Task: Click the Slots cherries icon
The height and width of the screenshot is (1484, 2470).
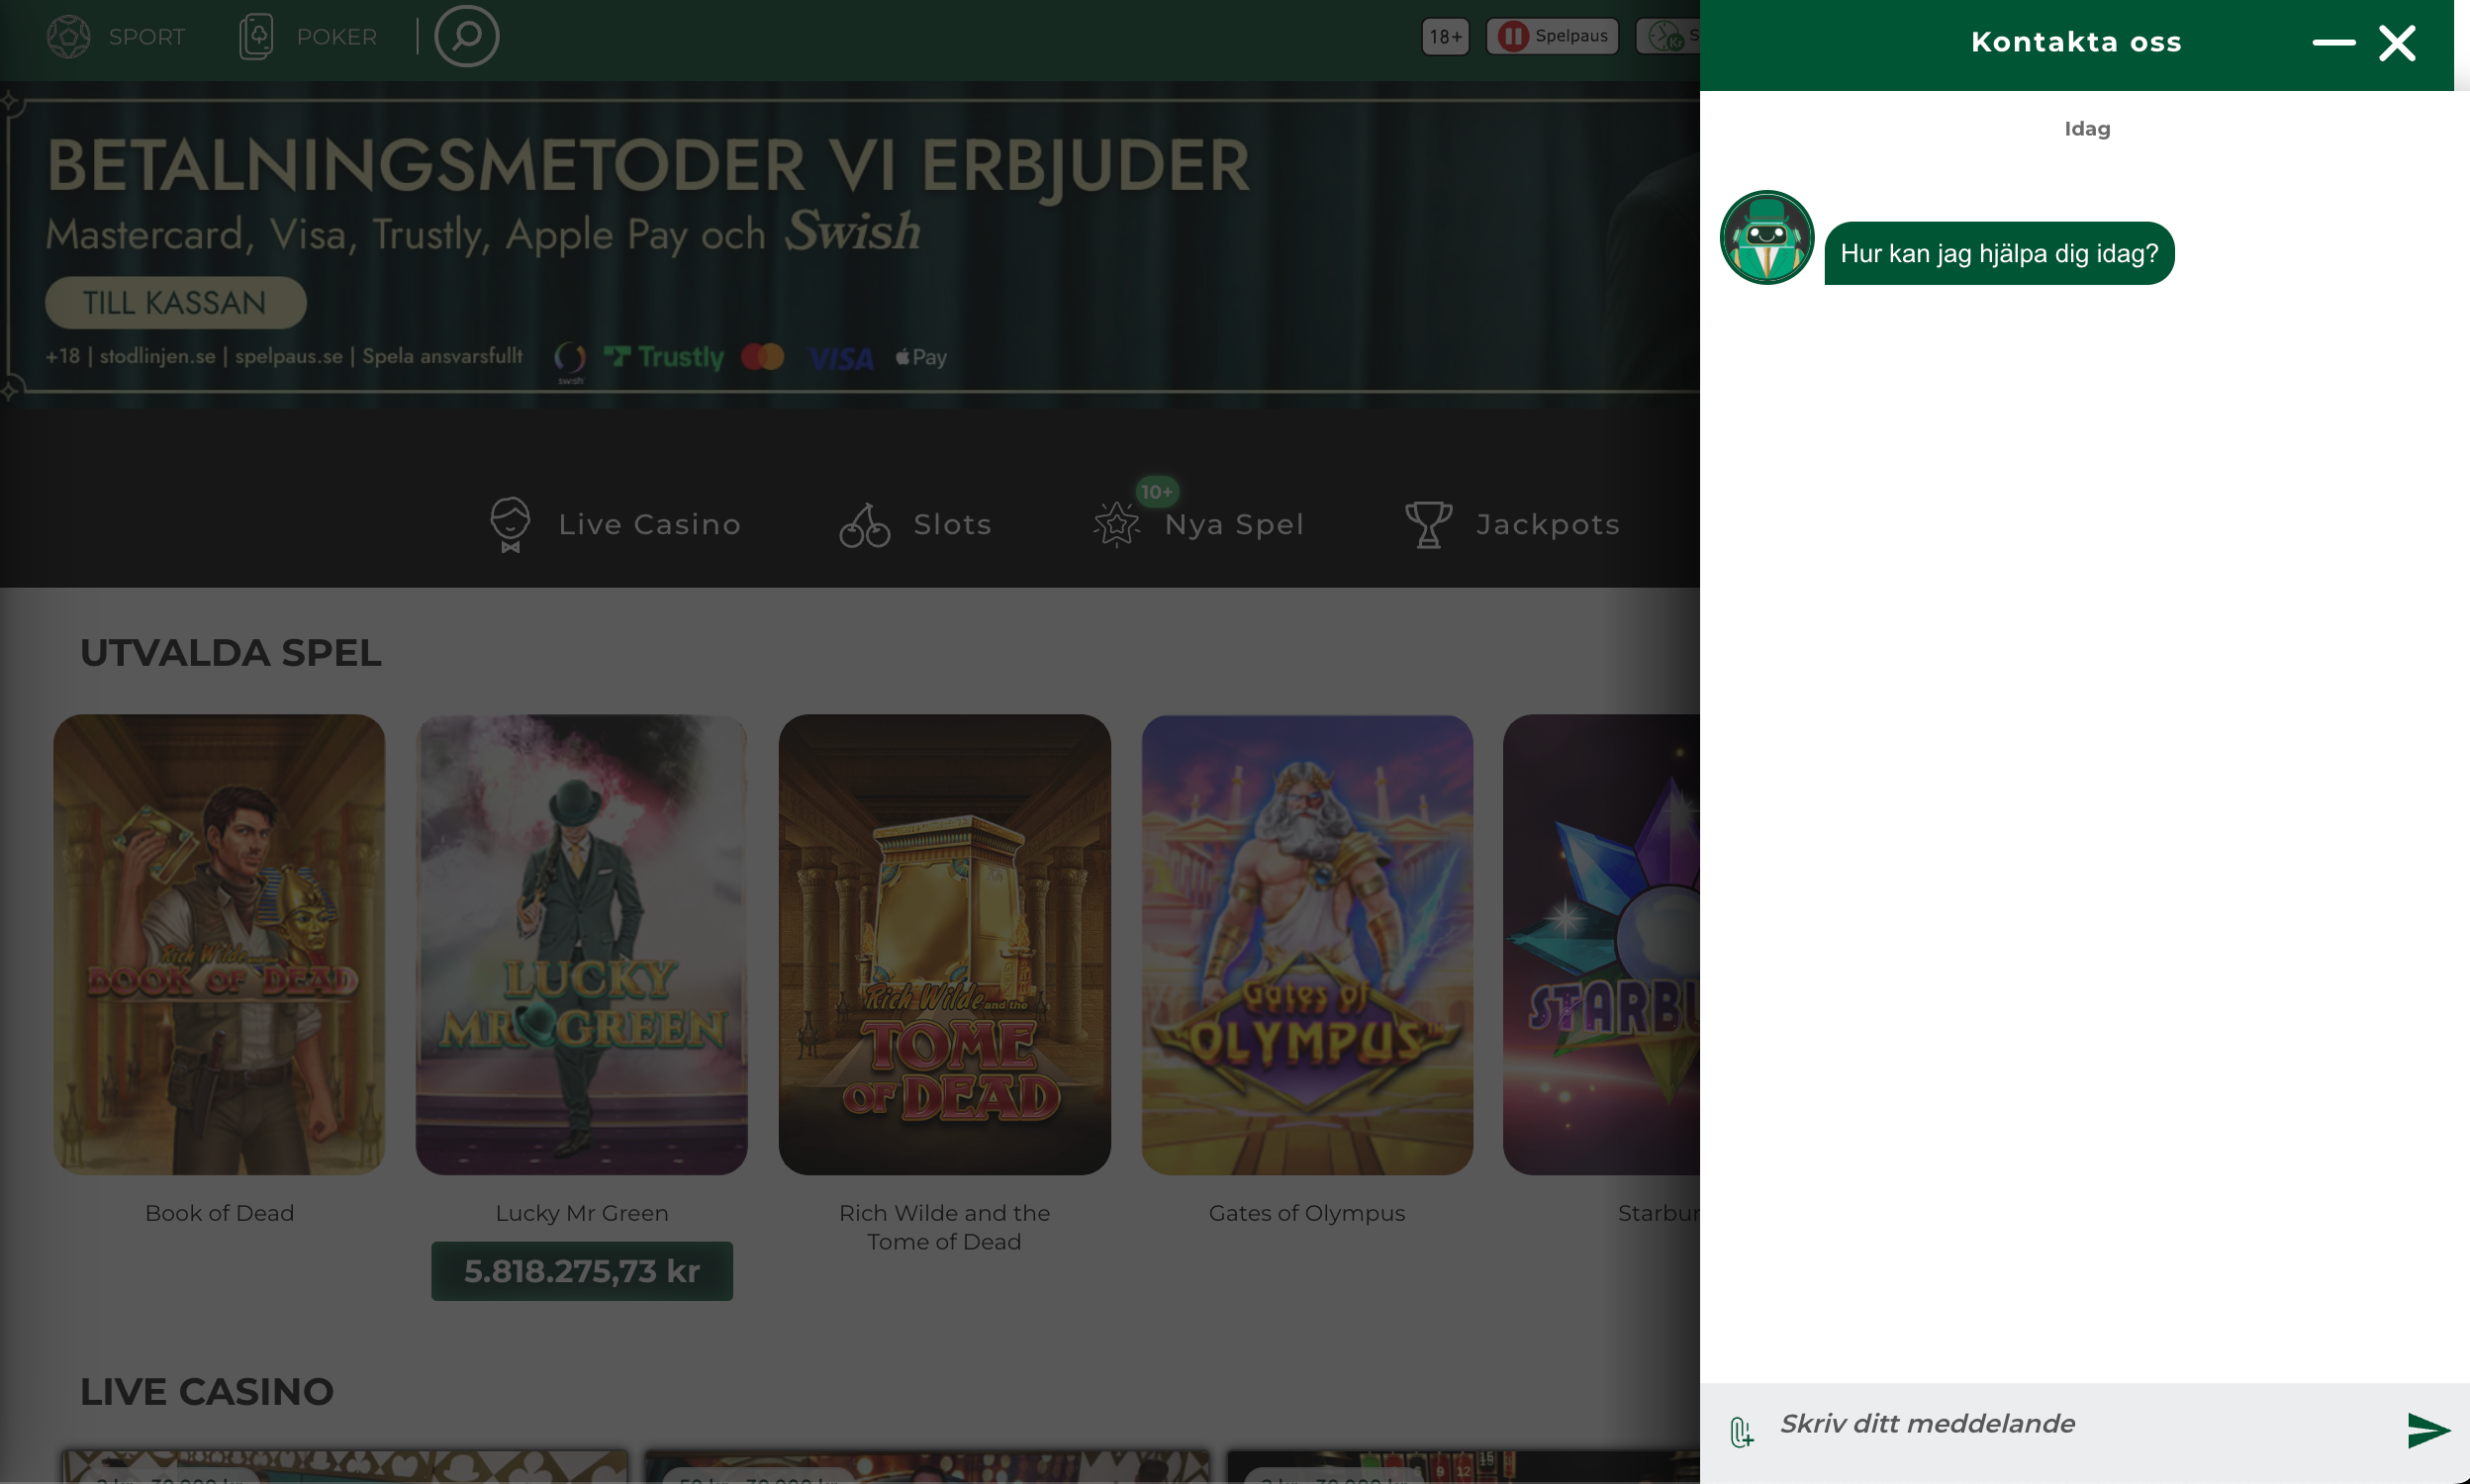Action: click(864, 525)
